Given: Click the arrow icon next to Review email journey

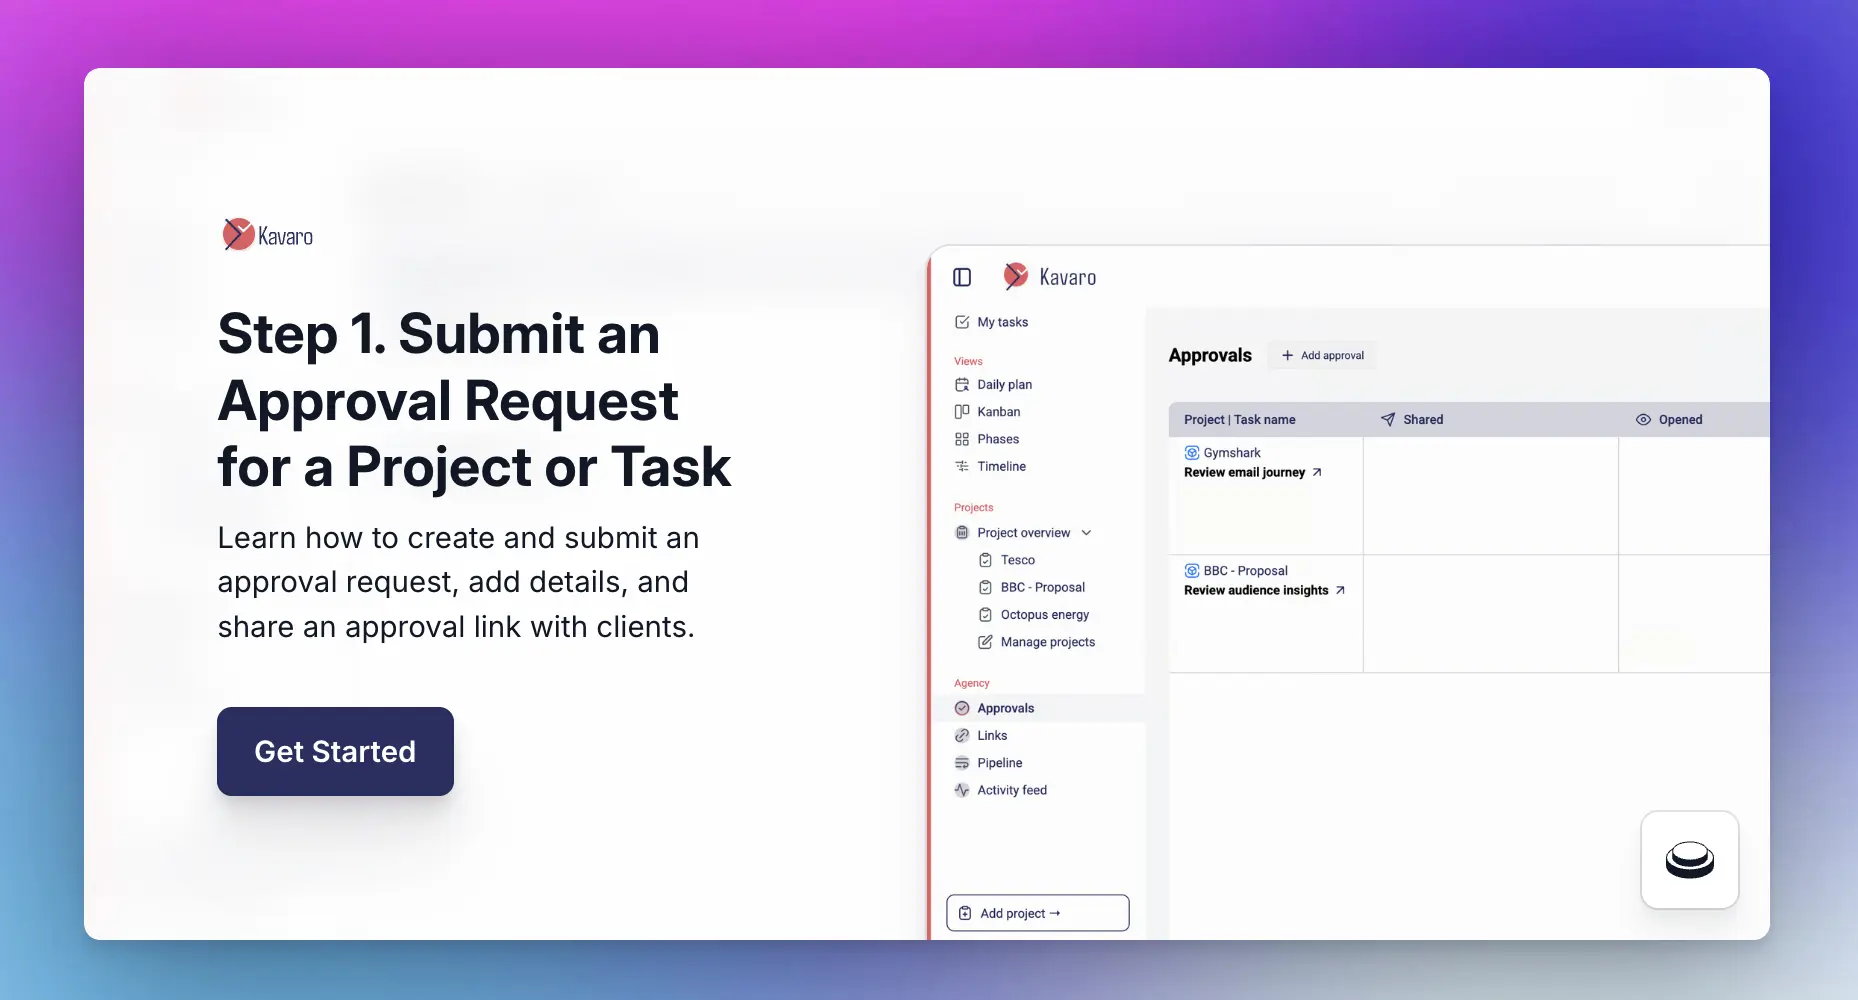Looking at the screenshot, I should [1317, 472].
